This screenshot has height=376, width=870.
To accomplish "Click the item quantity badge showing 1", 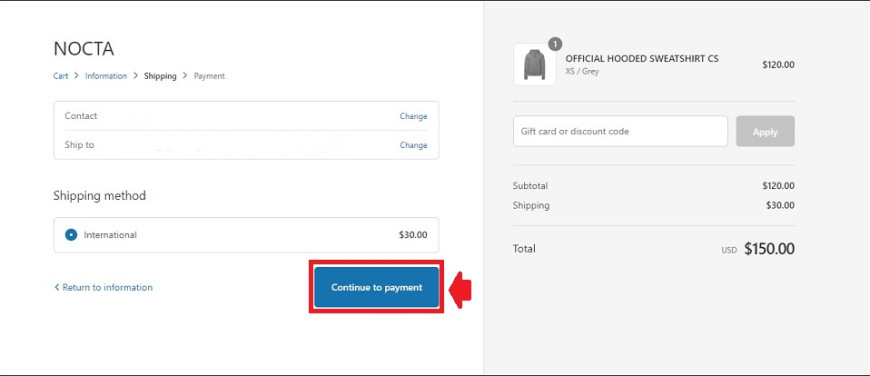I will pyautogui.click(x=555, y=44).
